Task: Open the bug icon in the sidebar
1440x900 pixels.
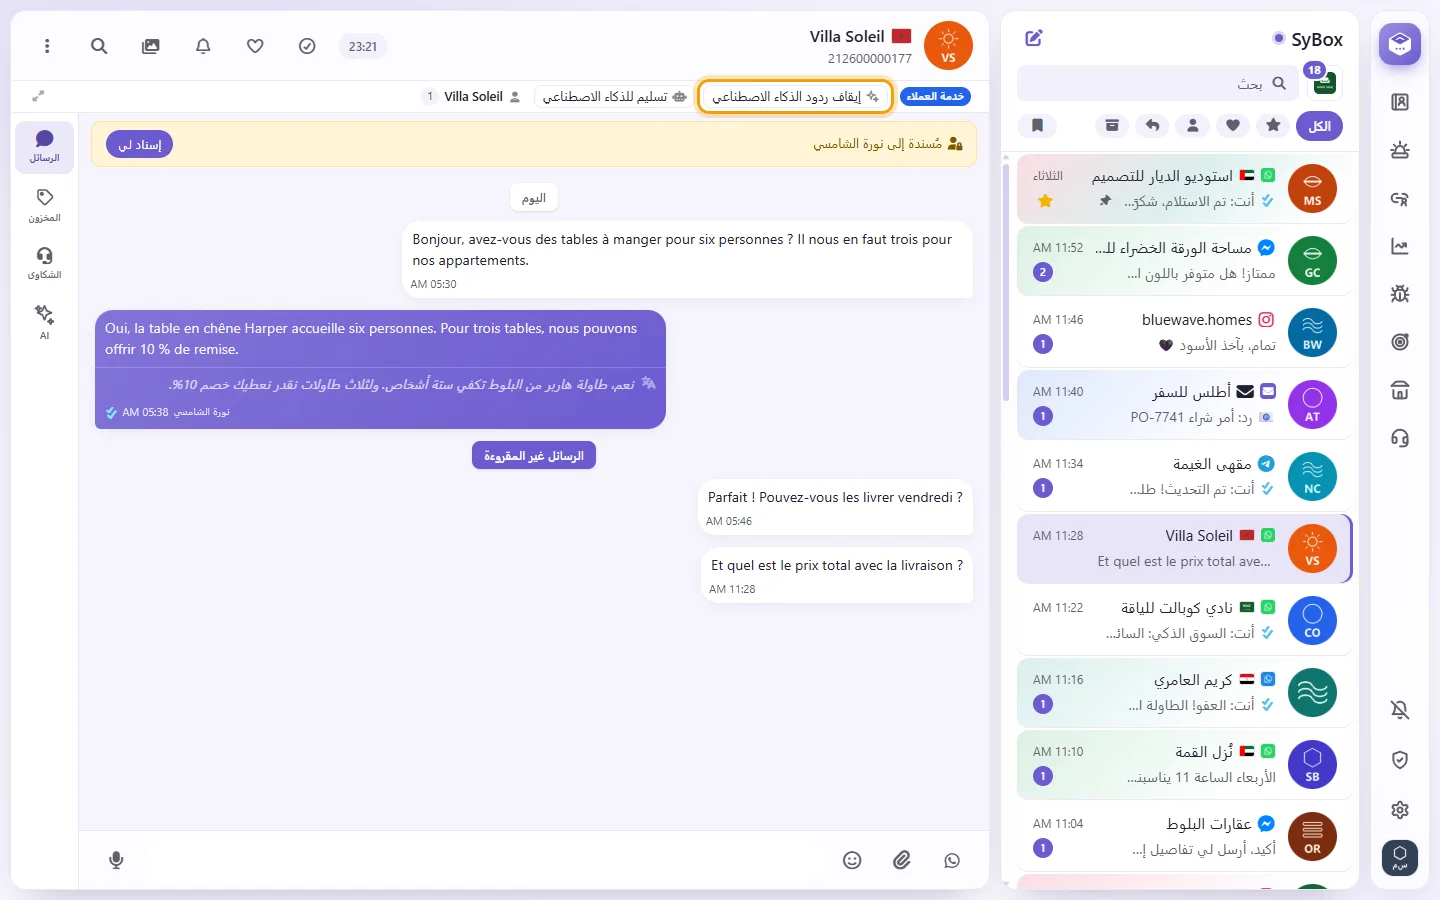Action: pos(1400,294)
